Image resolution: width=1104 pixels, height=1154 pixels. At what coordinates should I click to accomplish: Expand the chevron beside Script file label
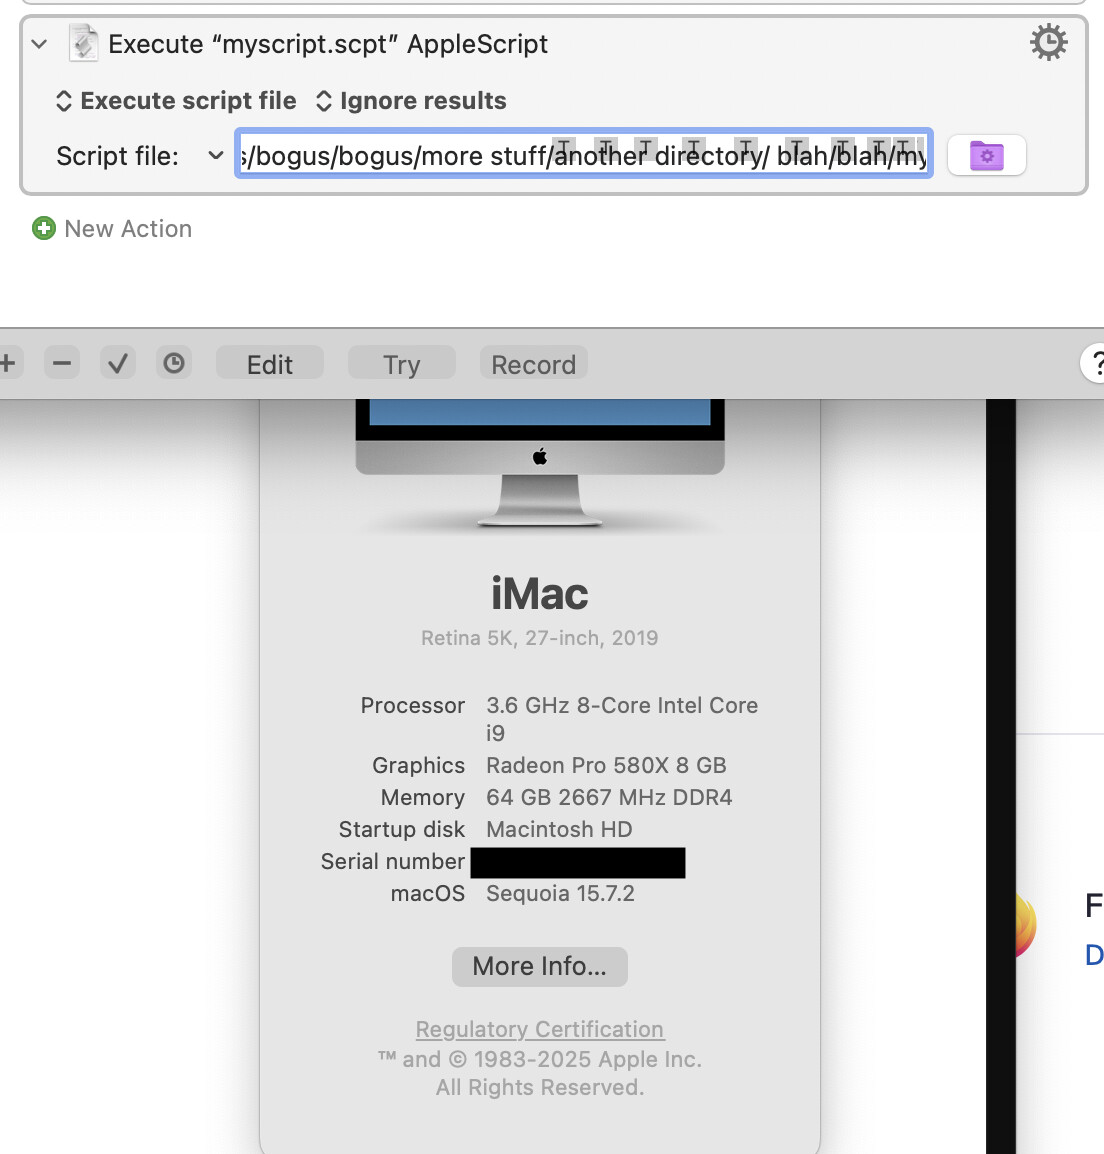[215, 155]
